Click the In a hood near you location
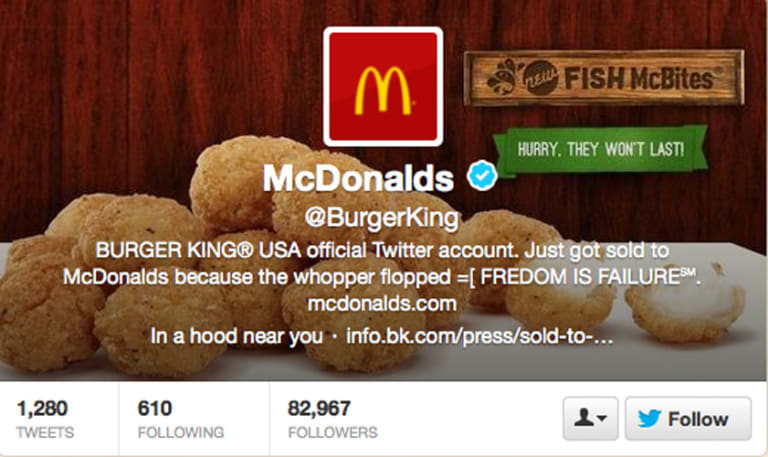Screen dimensions: 768x457 [x=237, y=337]
